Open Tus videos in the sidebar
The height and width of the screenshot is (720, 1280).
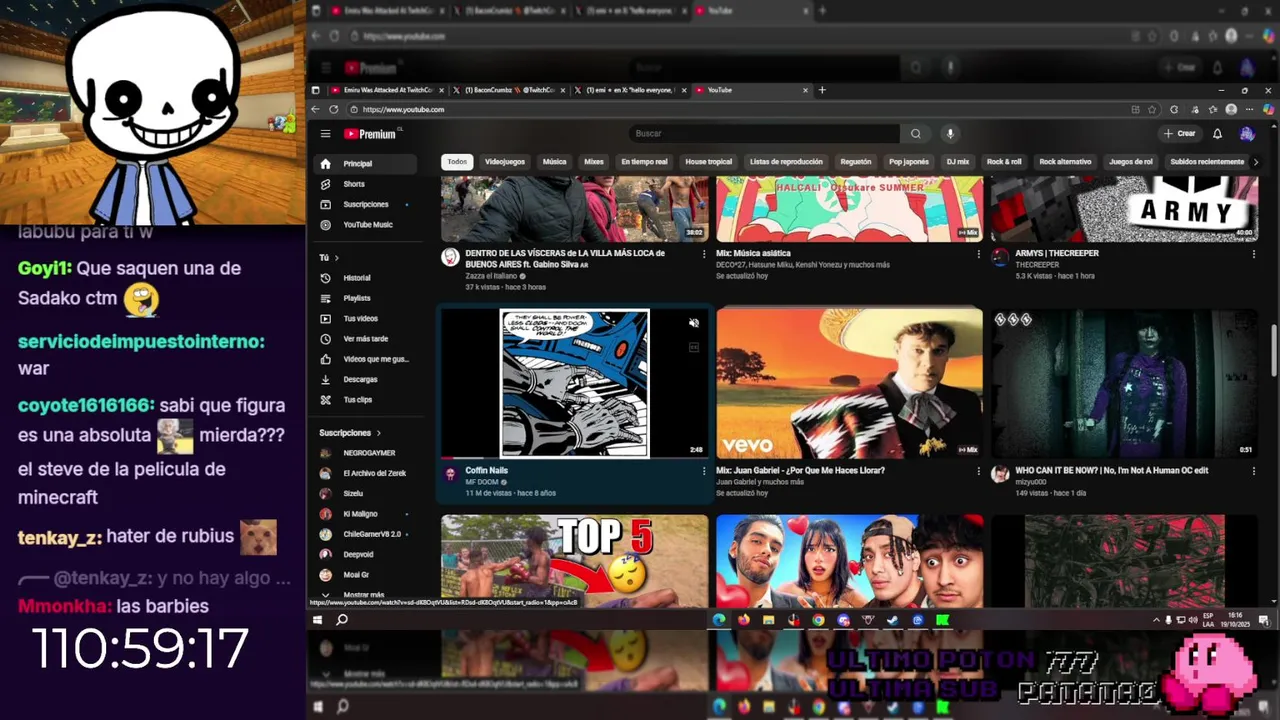coord(366,319)
